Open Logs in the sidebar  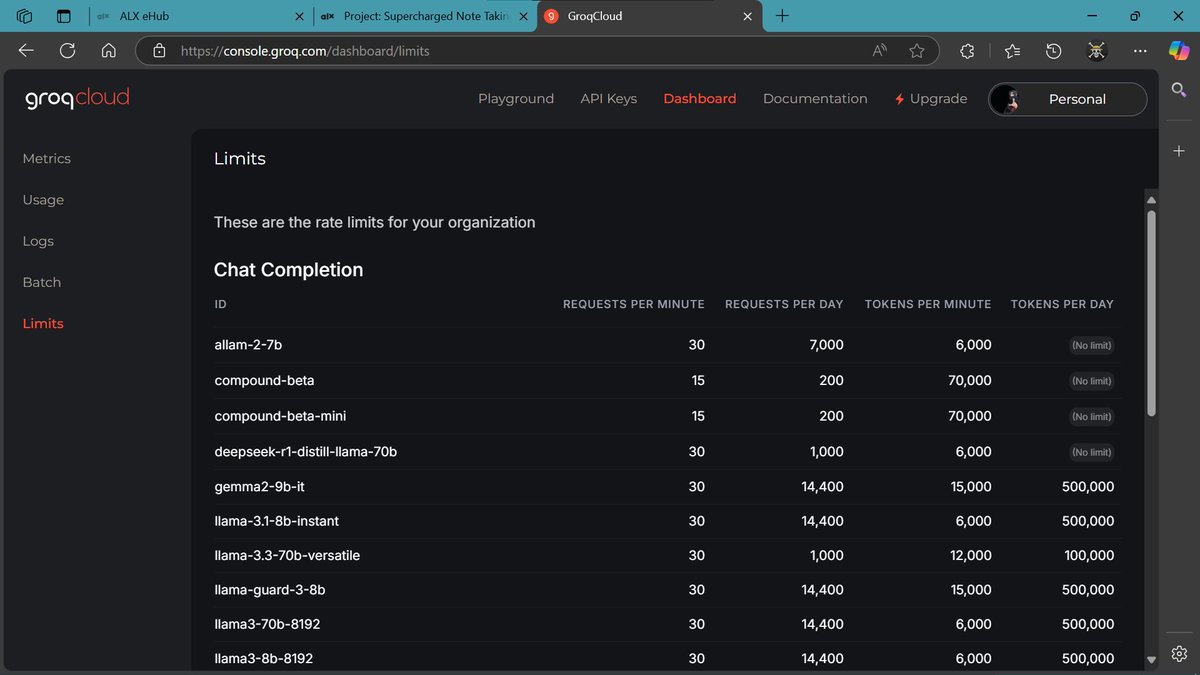(38, 241)
